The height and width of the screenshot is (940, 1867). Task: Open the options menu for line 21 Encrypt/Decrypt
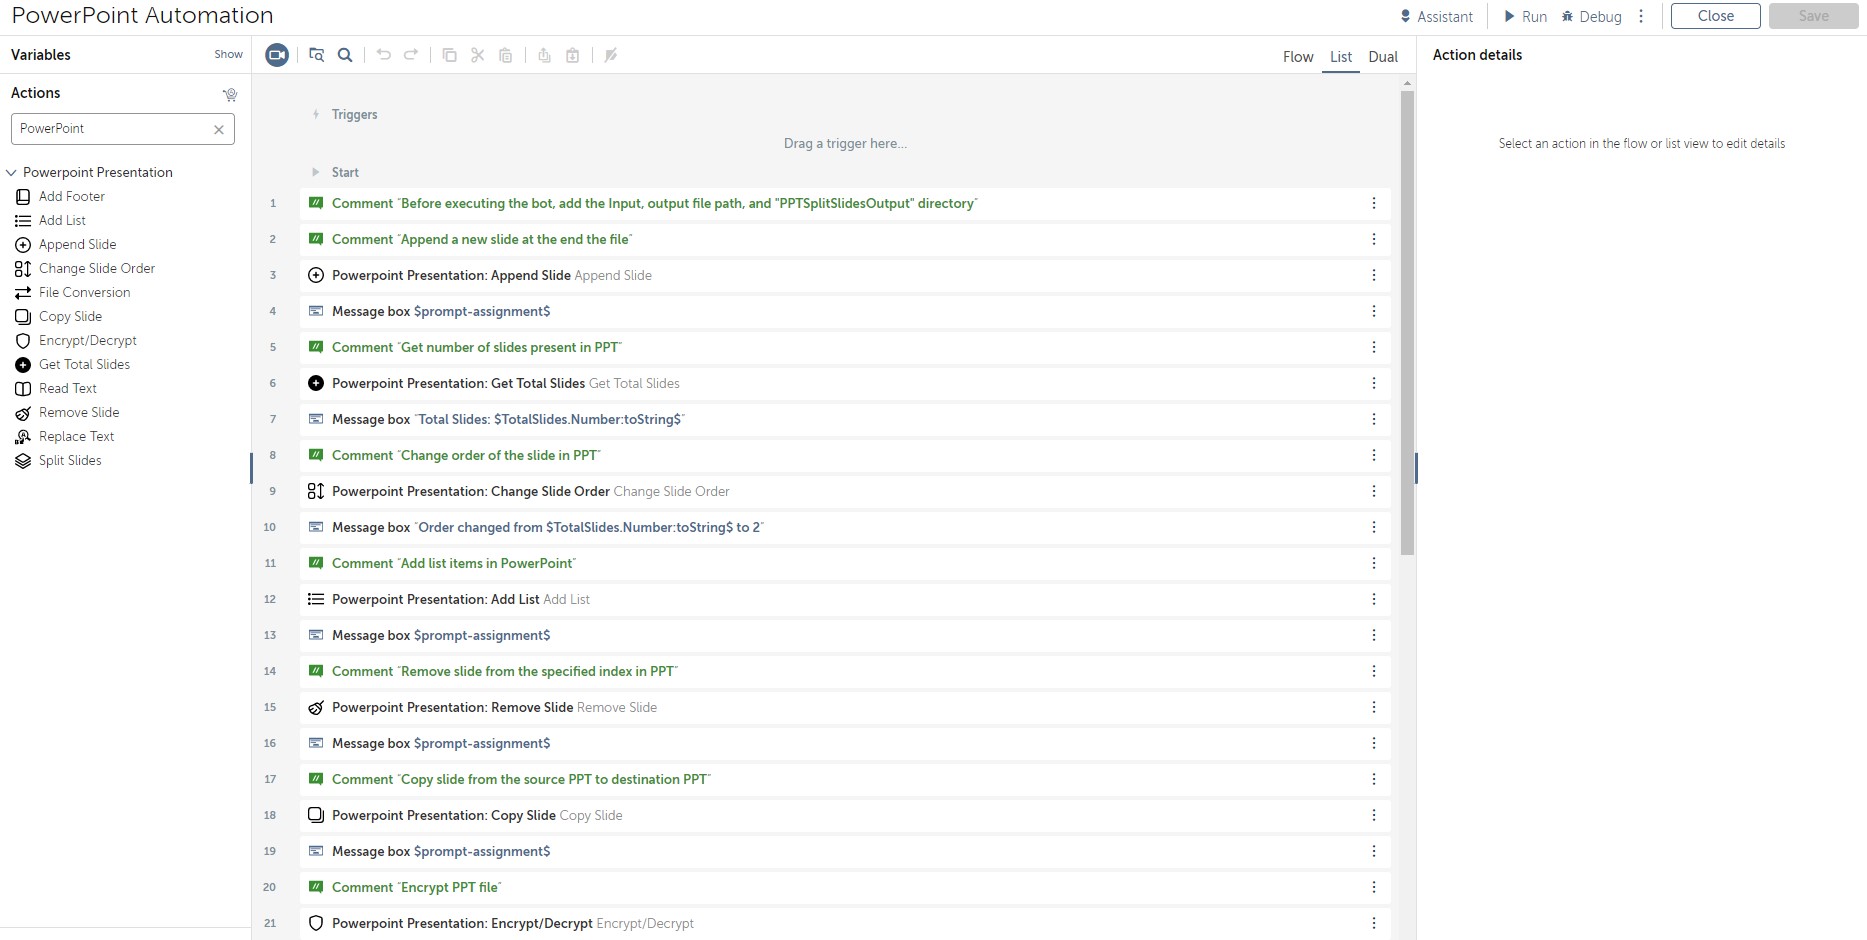(1374, 923)
